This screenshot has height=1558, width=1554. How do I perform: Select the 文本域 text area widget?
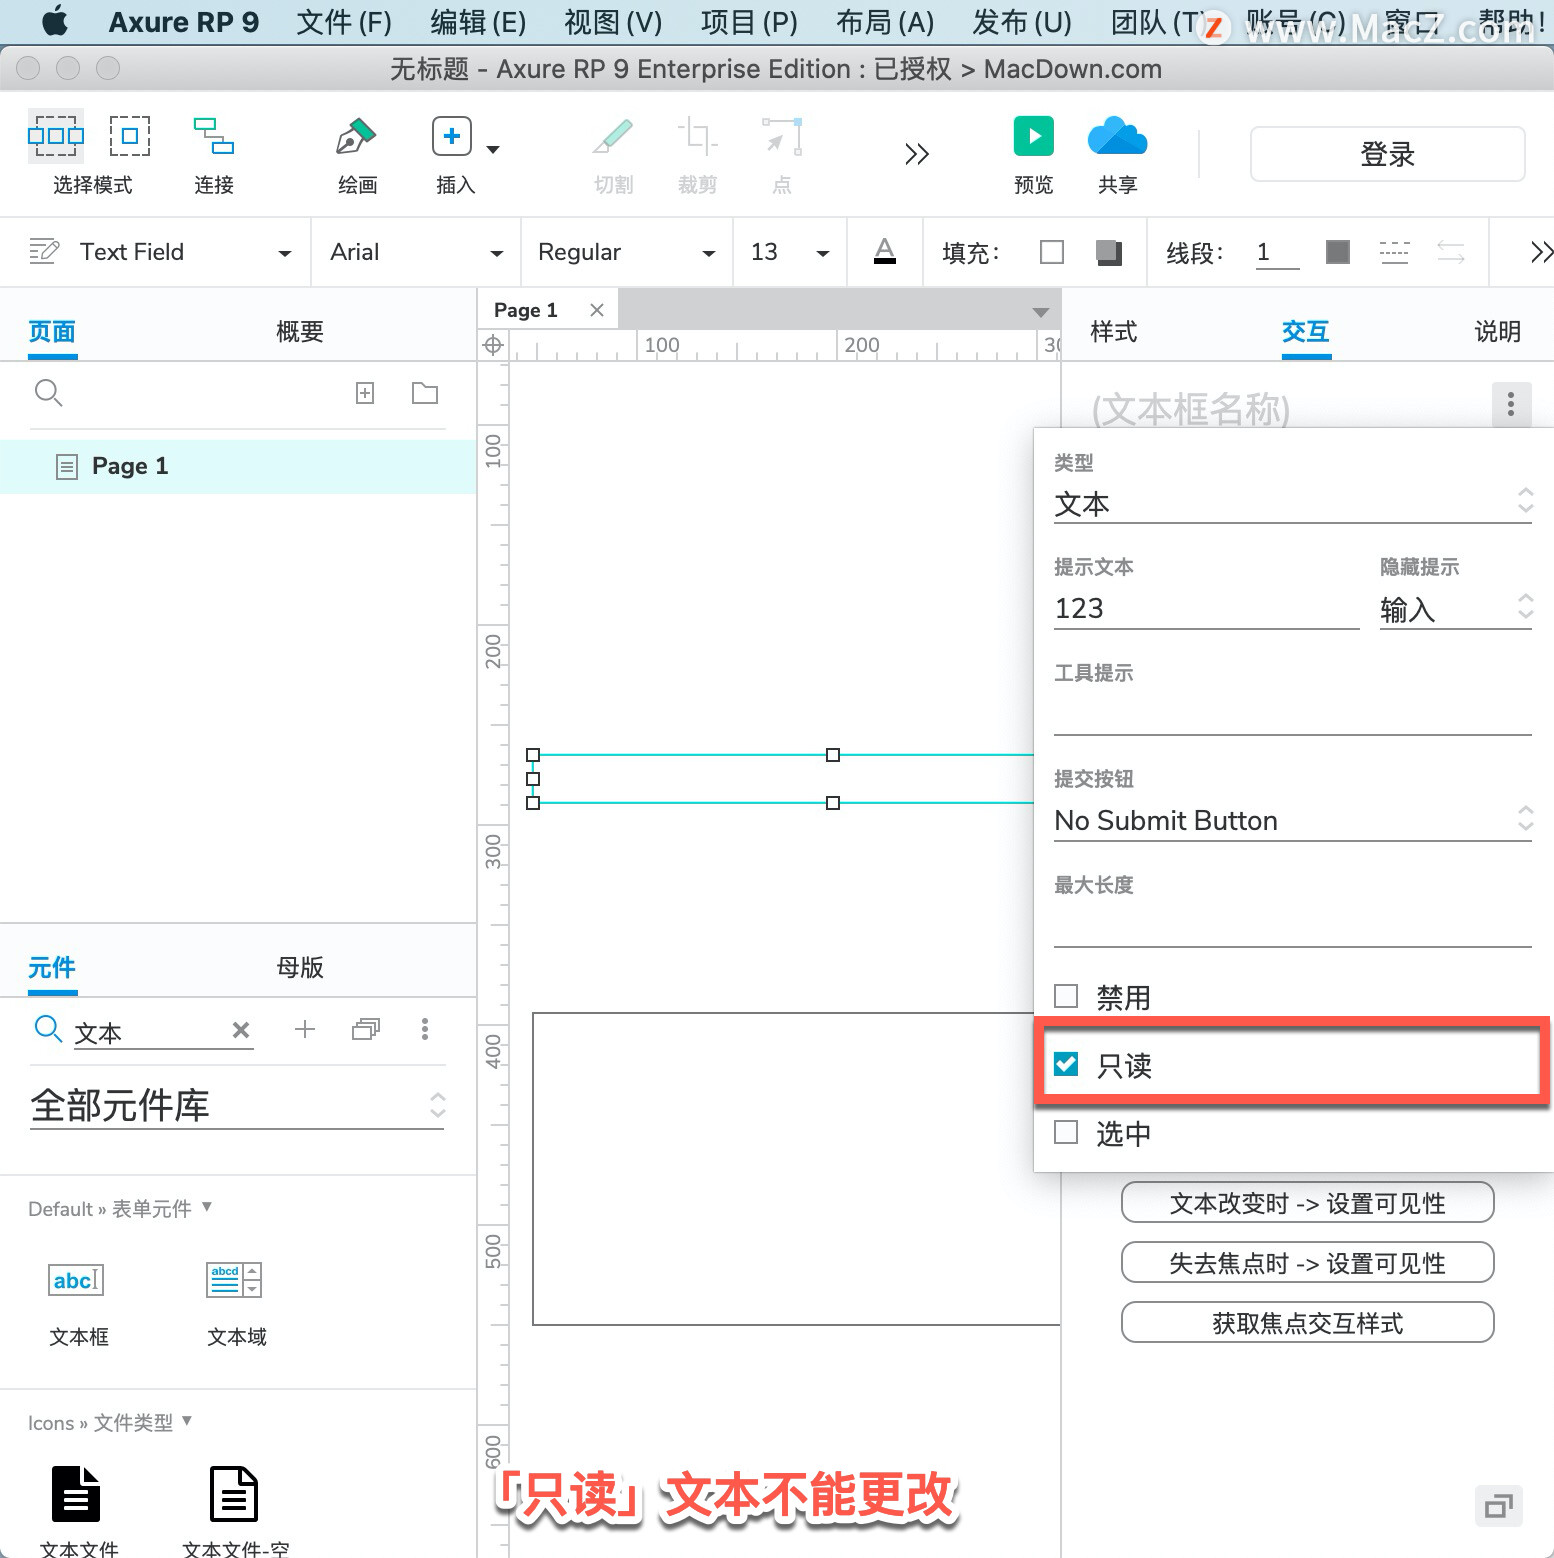point(235,1280)
